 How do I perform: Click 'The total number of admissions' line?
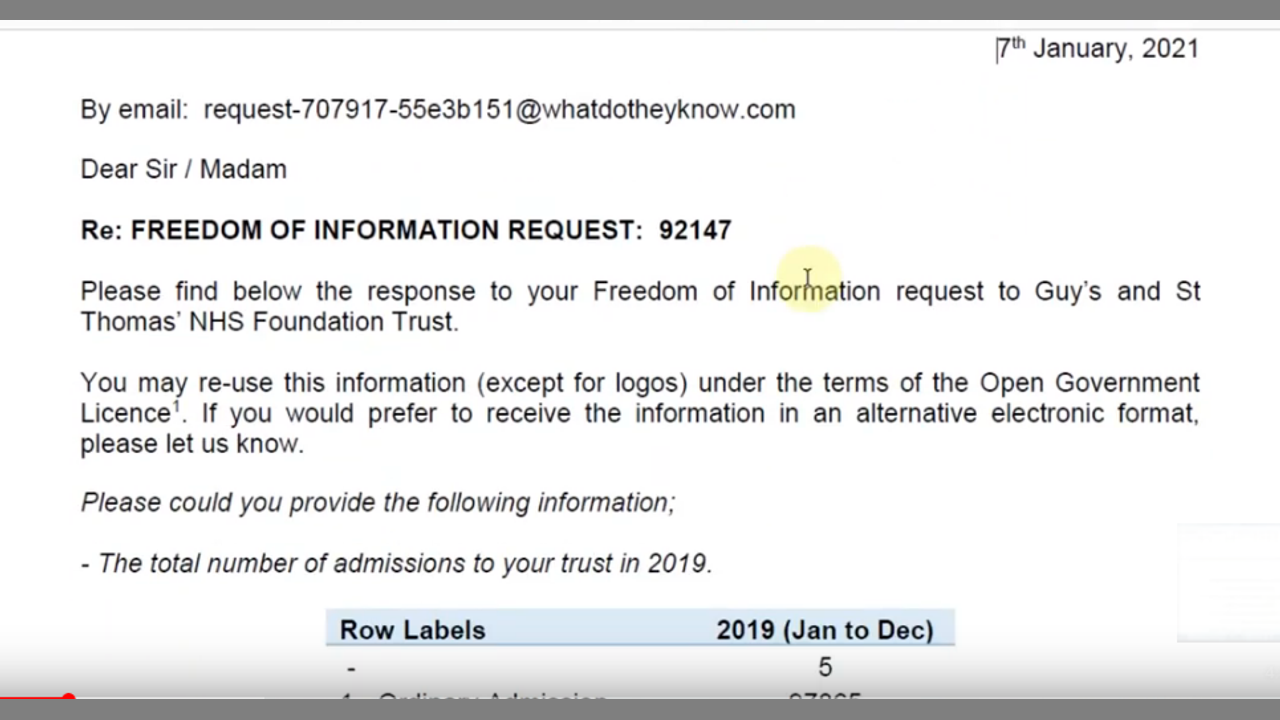[x=396, y=564]
